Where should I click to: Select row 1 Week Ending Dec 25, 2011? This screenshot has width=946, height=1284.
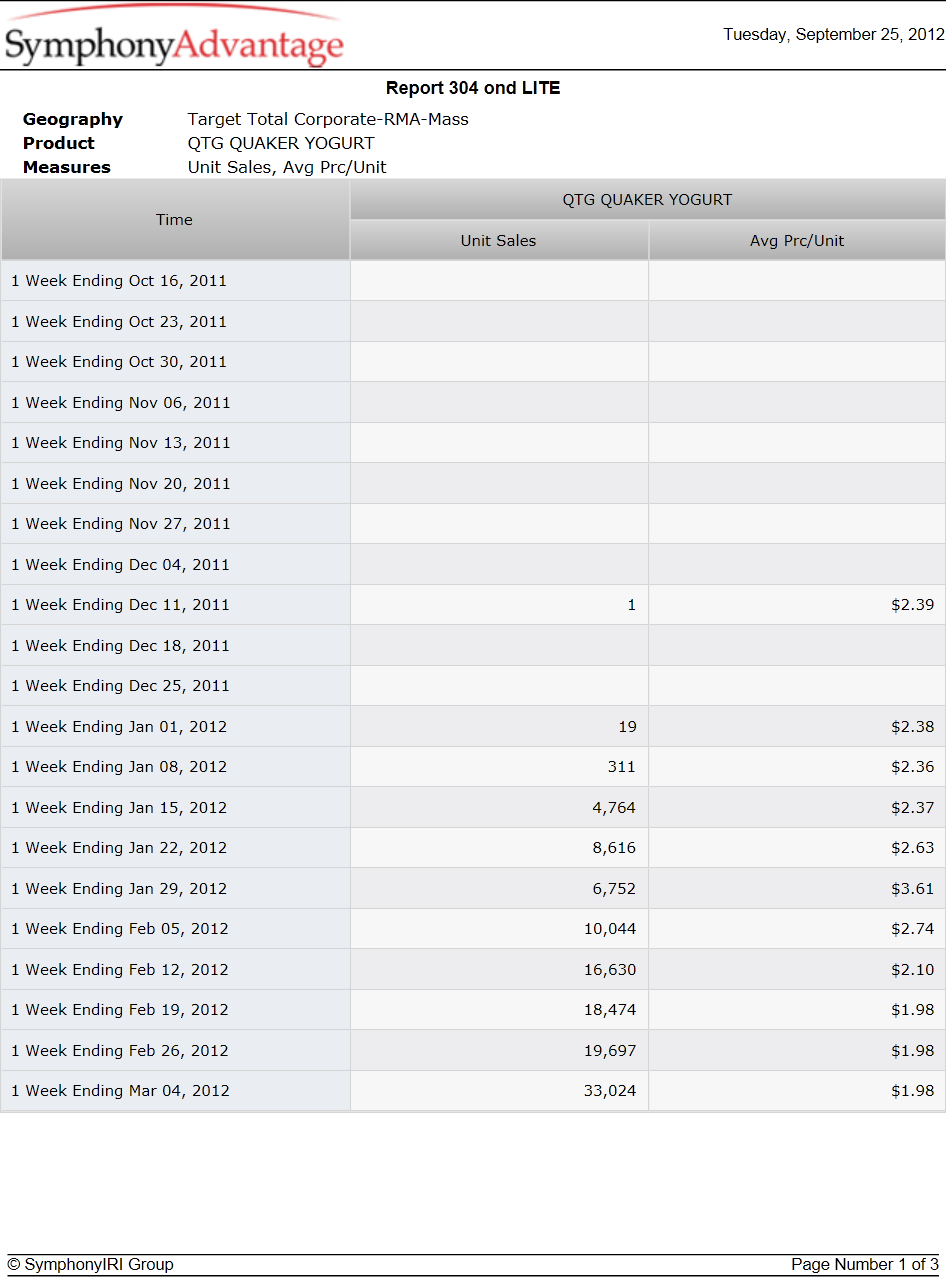473,686
